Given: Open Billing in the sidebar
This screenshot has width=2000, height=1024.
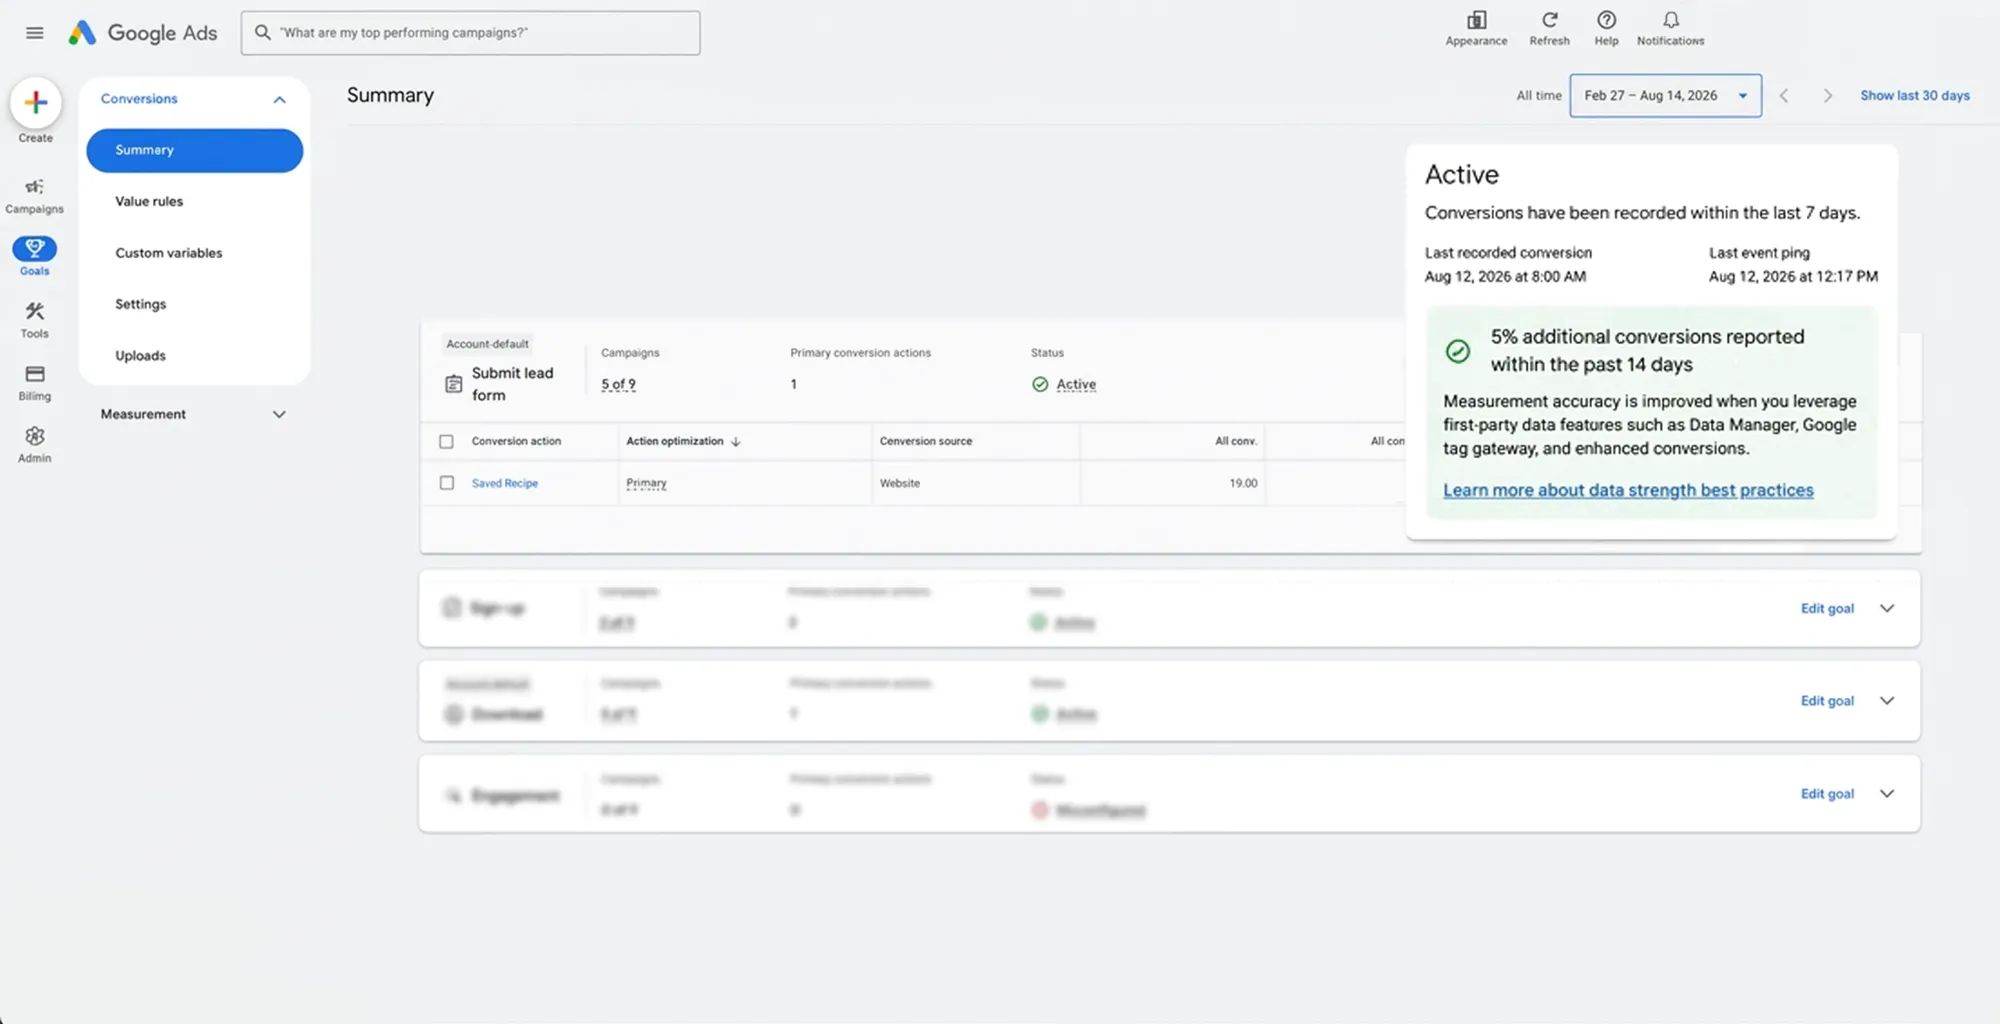Looking at the screenshot, I should 34,383.
